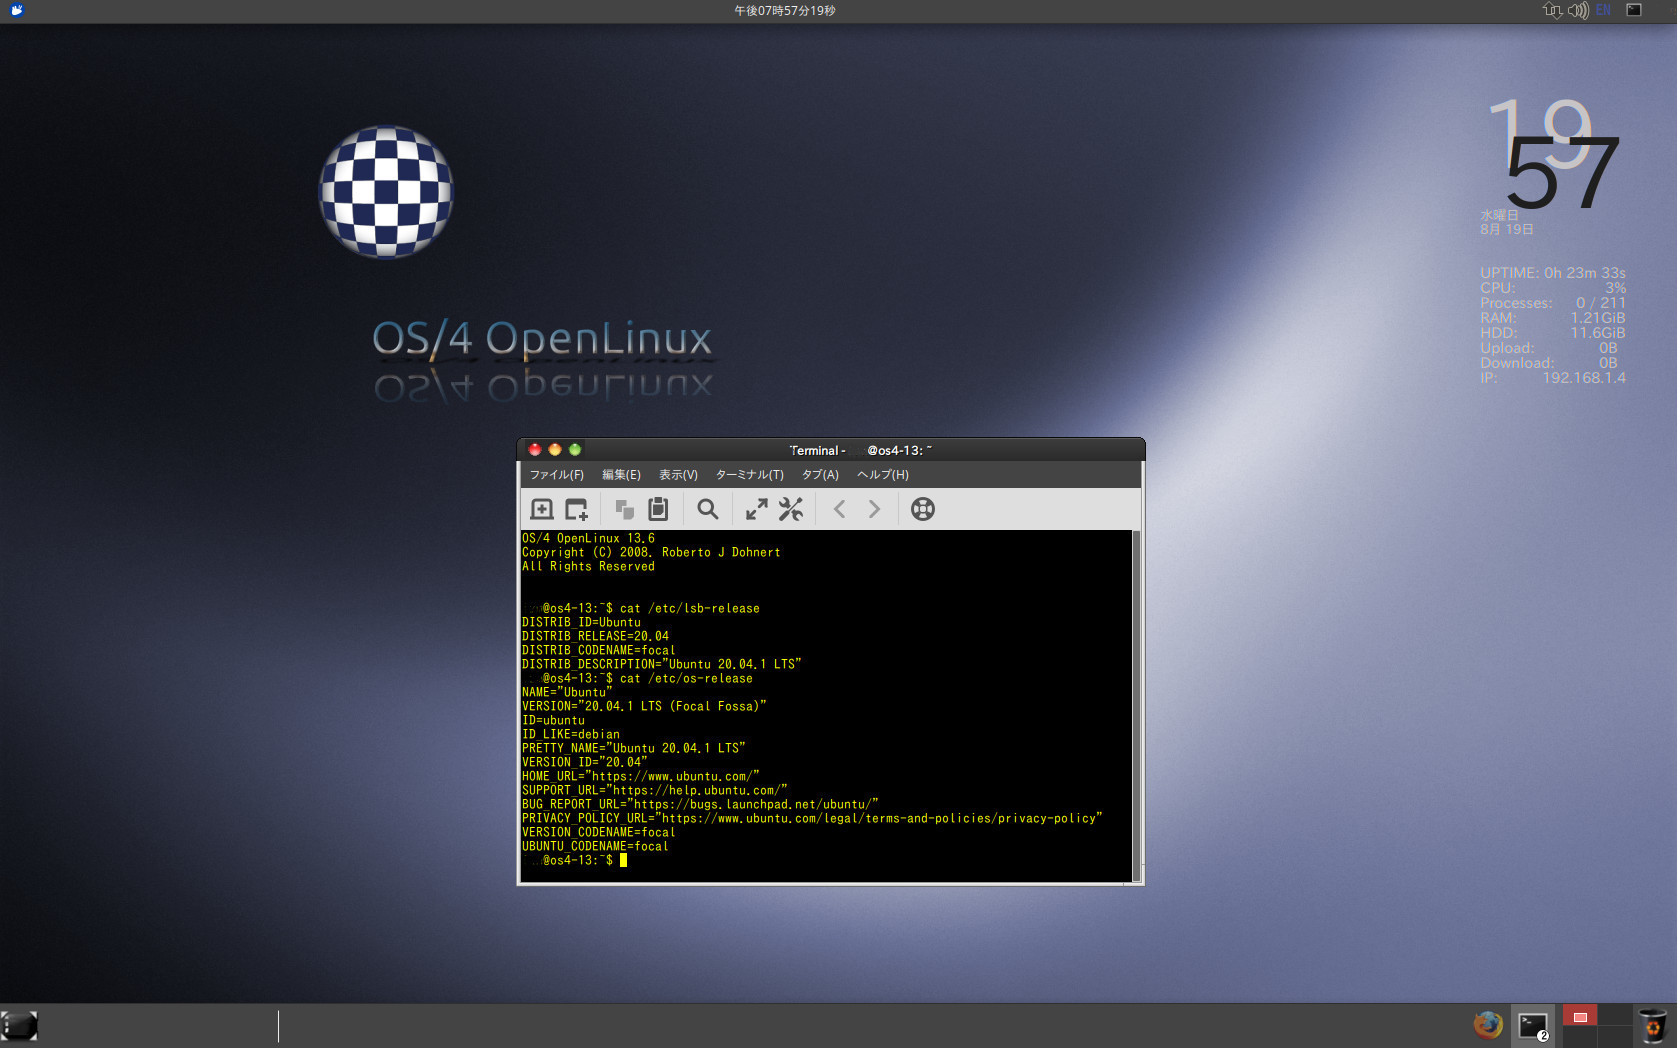Open a new tab in Terminal toolbar
1680x1050 pixels.
(x=541, y=510)
